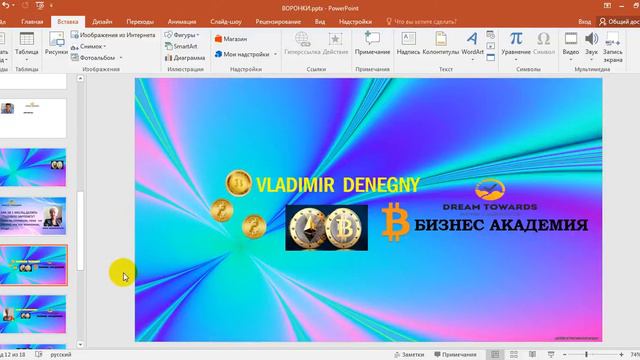Click the Символ omega button
This screenshot has width=640, height=360.
click(544, 43)
